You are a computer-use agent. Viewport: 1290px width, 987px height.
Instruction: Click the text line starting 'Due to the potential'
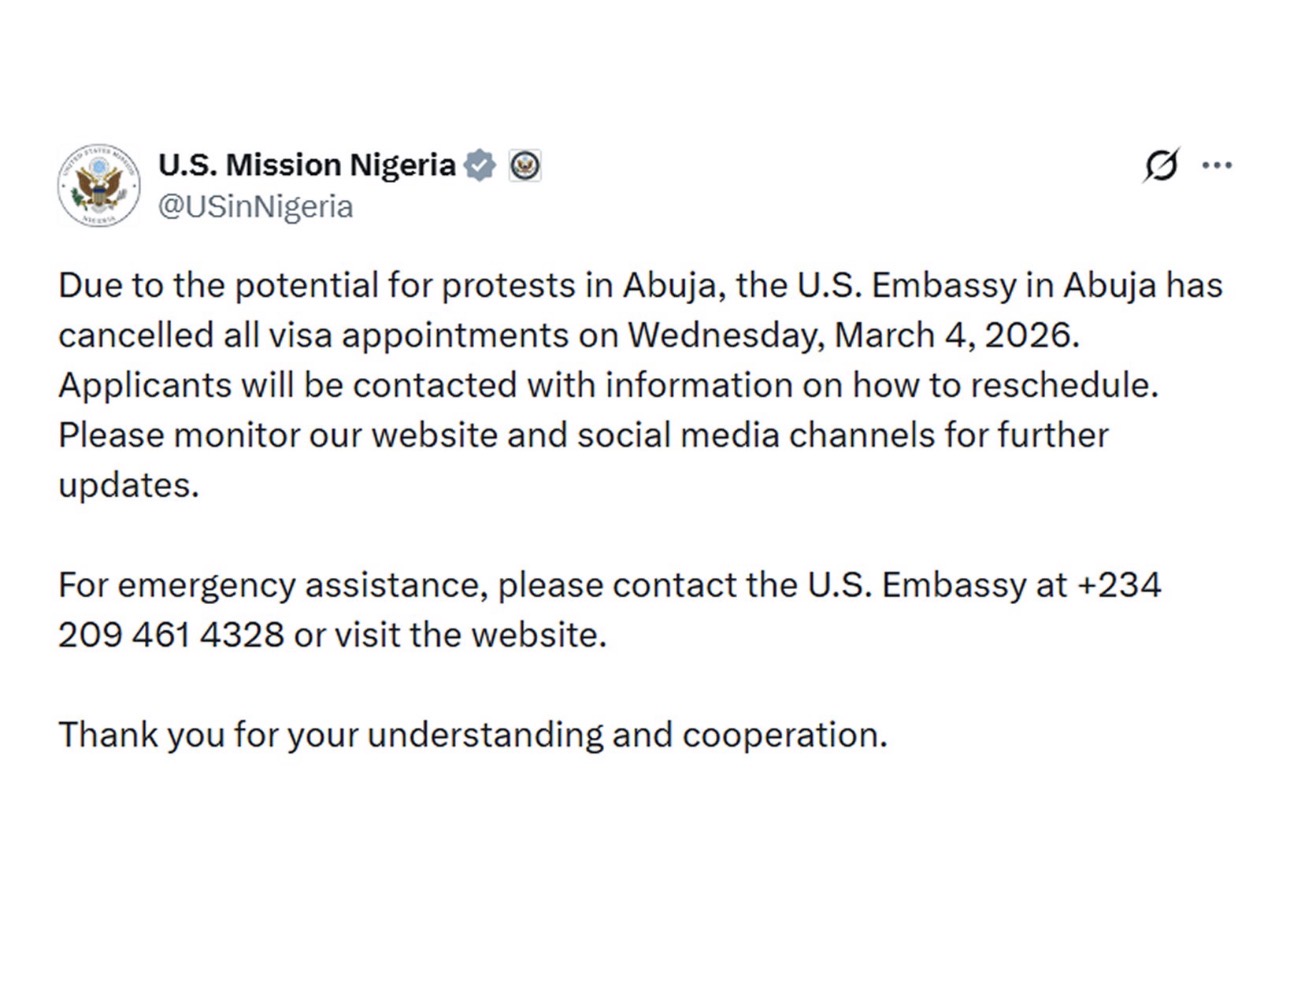click(x=640, y=285)
